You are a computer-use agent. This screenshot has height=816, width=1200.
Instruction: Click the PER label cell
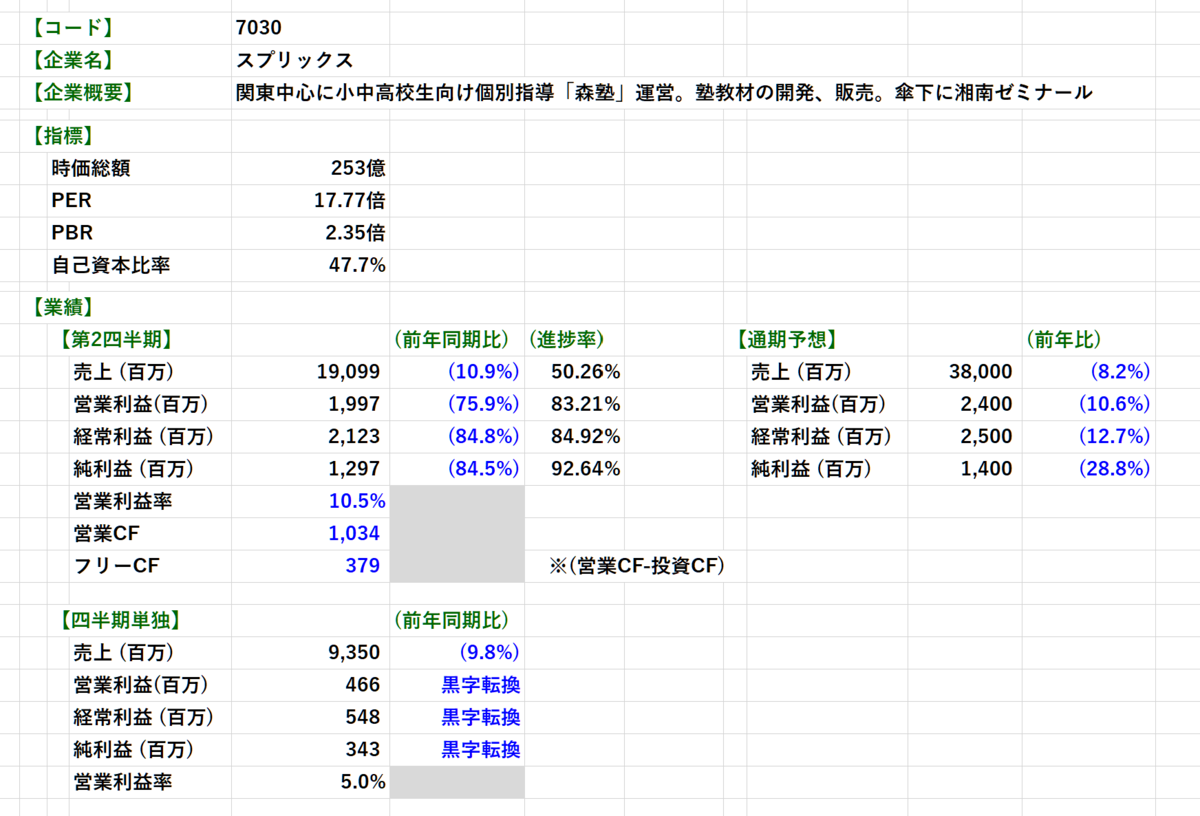71,201
